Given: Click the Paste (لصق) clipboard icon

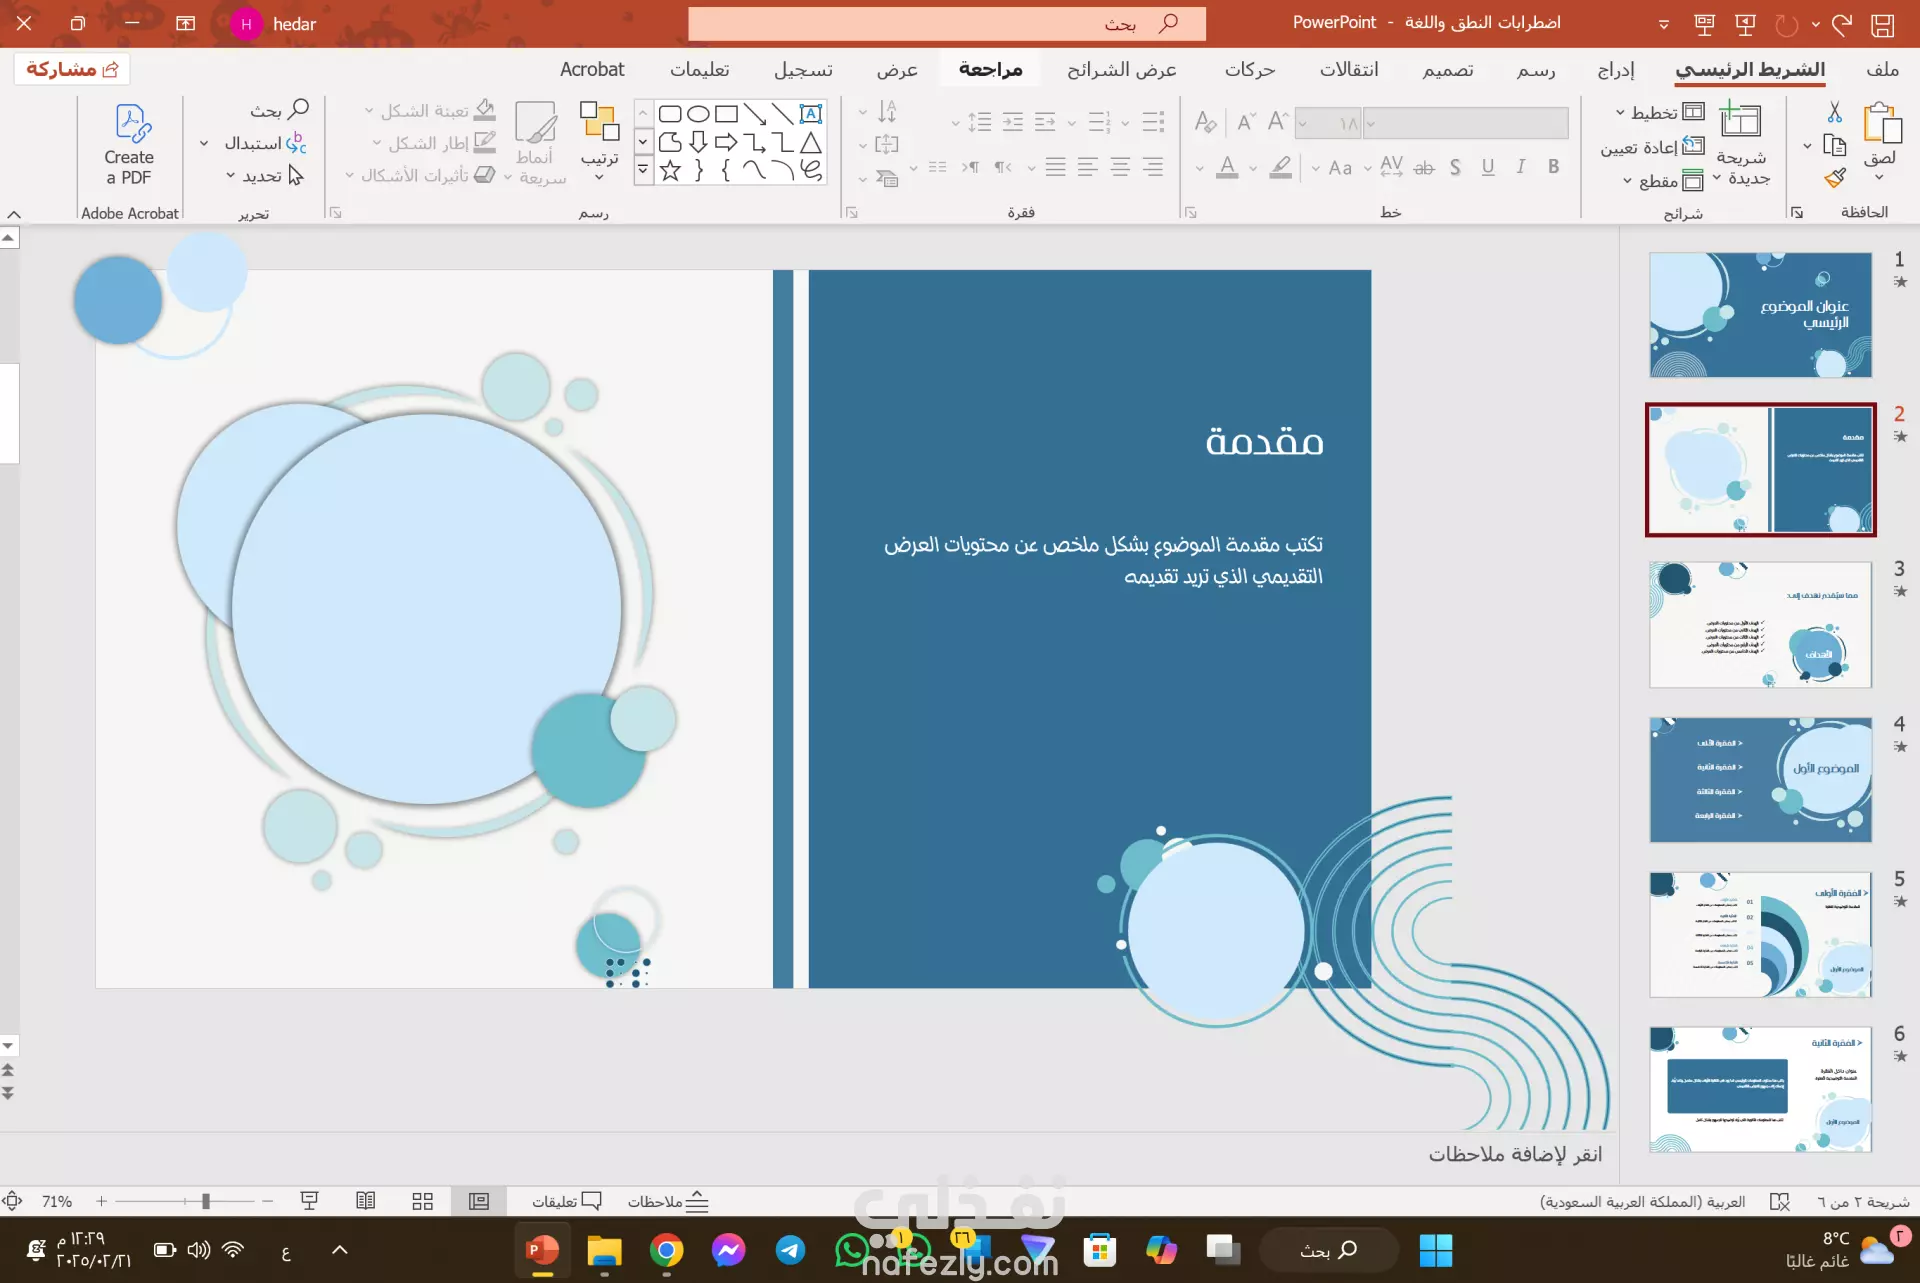Looking at the screenshot, I should coord(1881,125).
